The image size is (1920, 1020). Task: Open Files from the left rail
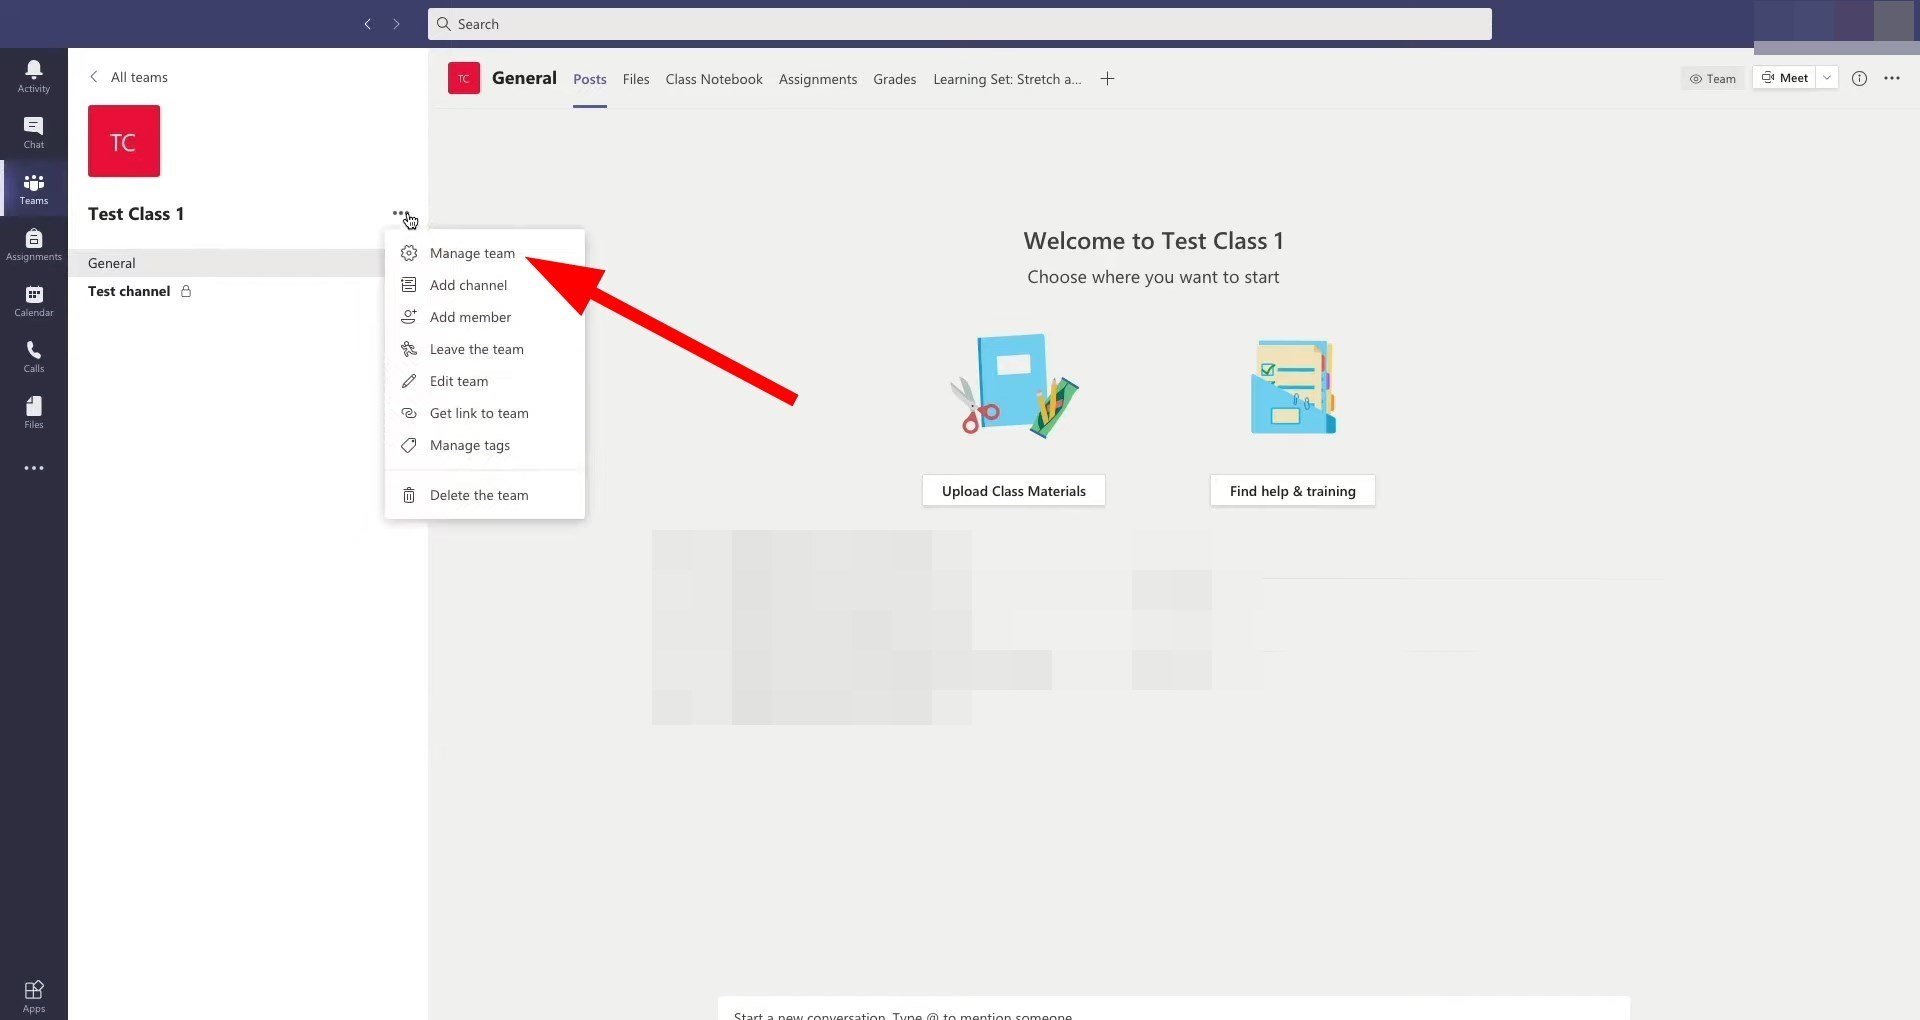tap(34, 412)
